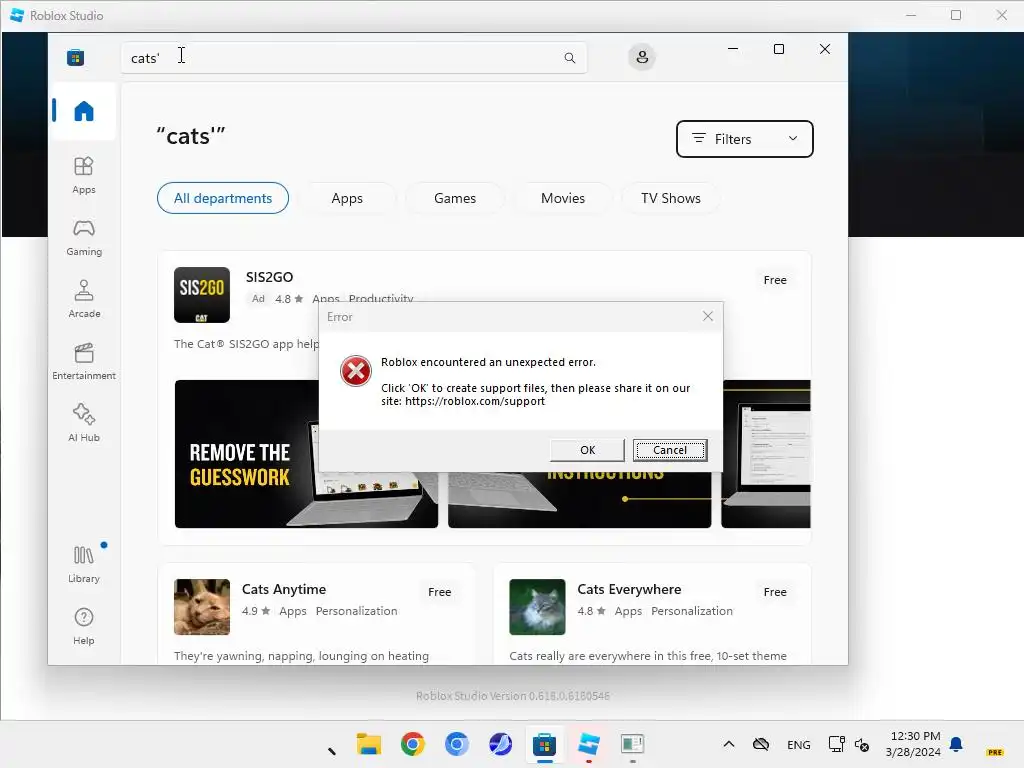Click the search box containing cats'

[353, 57]
